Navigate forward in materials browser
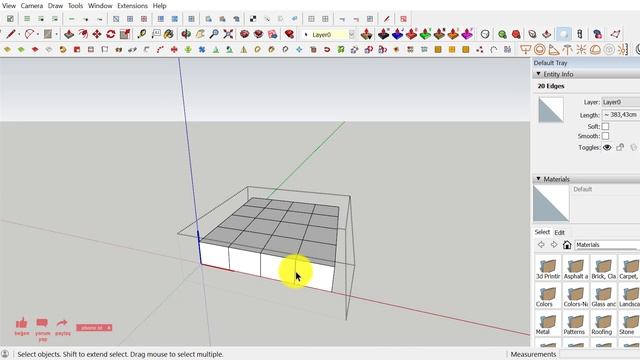Screen dimensions: 640x360 (x=554, y=244)
